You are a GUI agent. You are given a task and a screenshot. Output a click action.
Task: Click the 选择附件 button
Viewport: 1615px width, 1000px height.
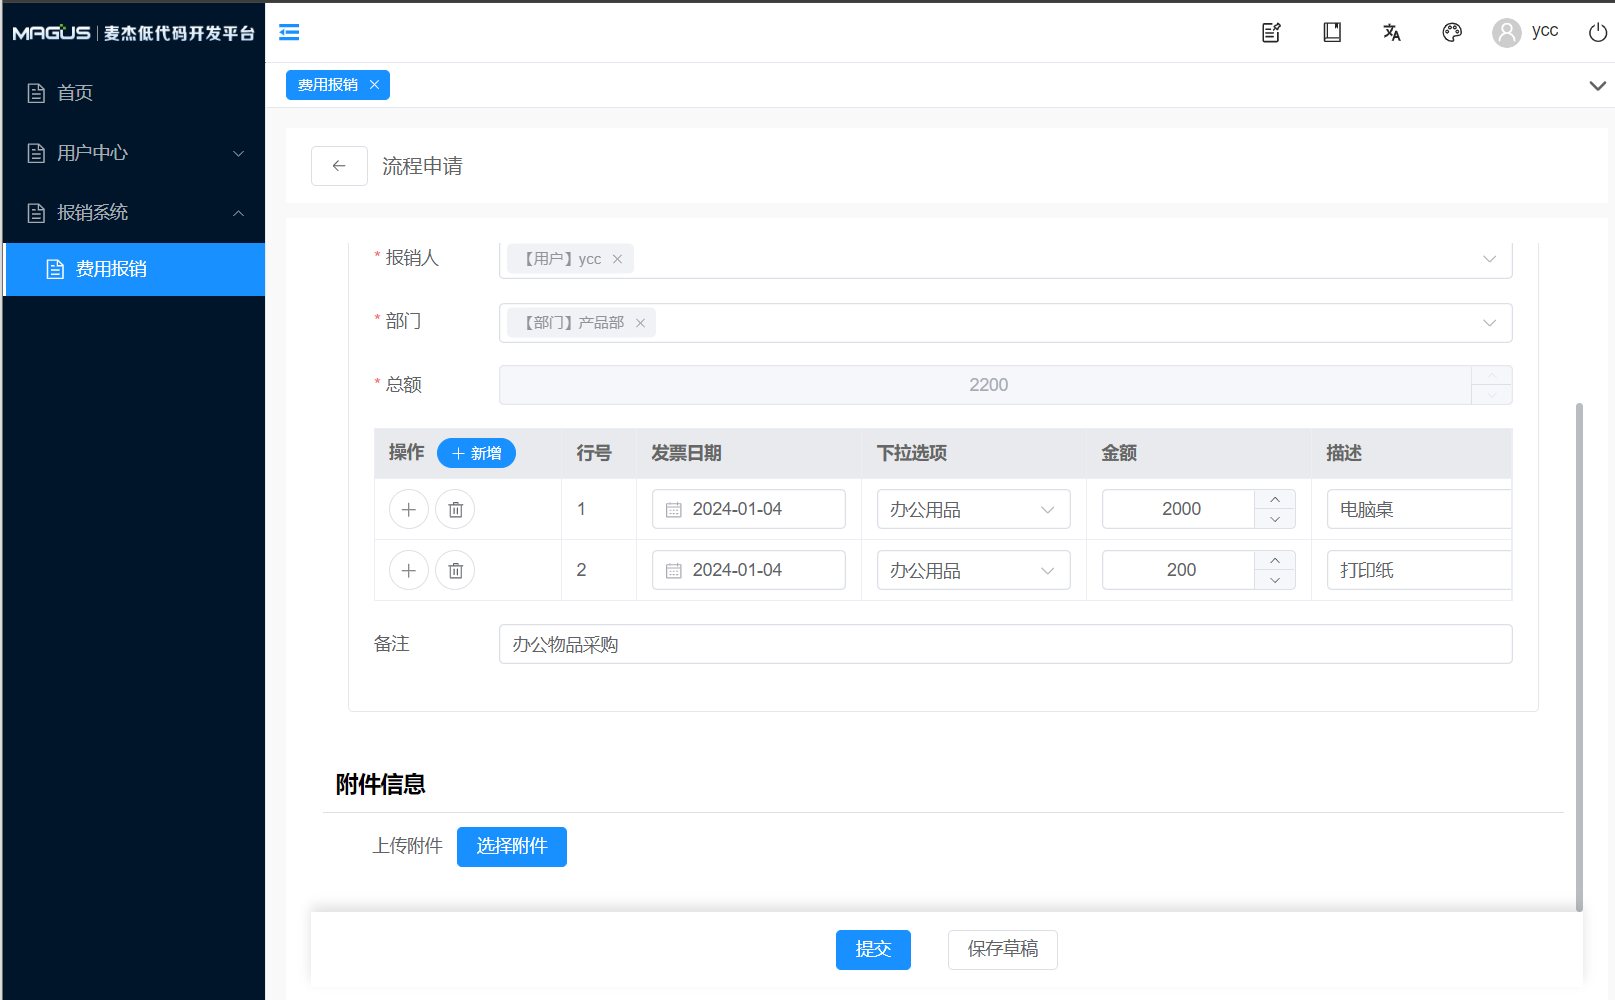(511, 847)
